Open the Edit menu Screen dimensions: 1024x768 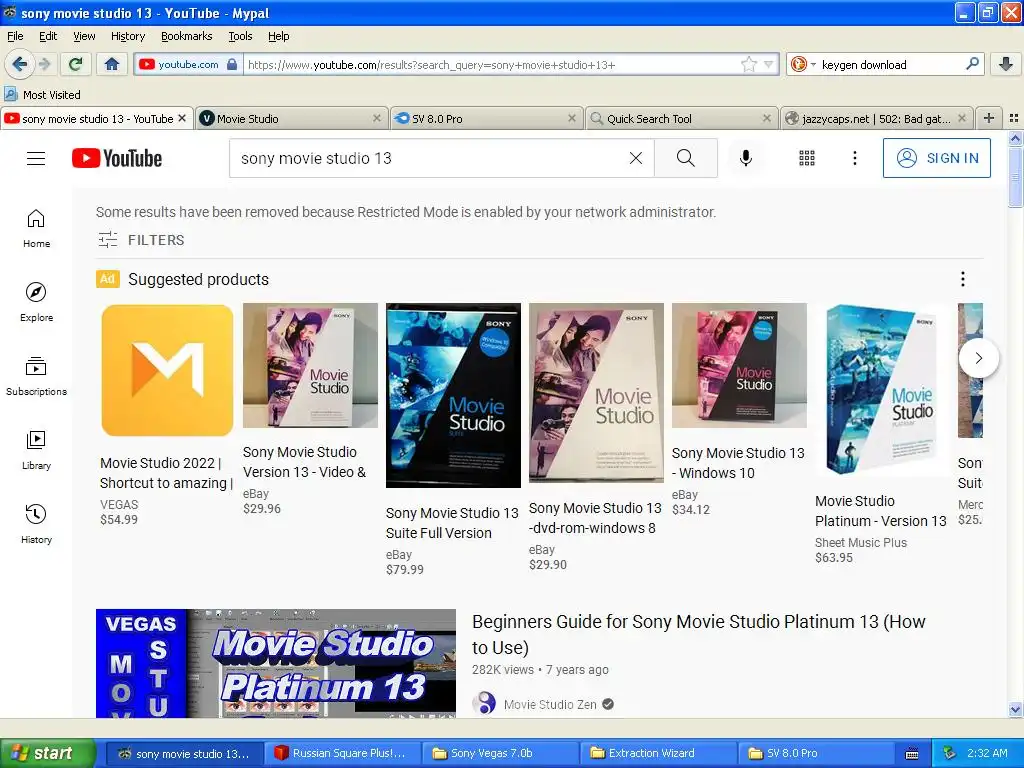click(x=48, y=36)
